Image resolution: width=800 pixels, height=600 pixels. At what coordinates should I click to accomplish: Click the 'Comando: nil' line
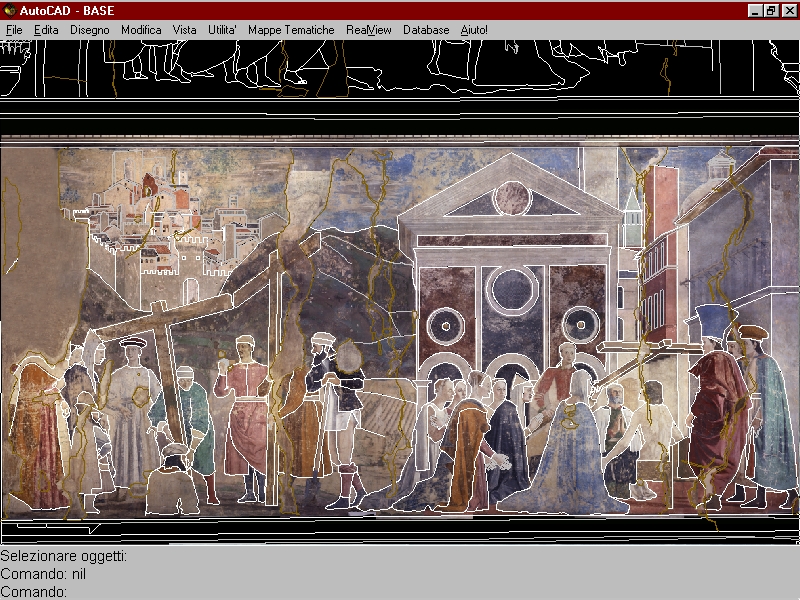point(43,574)
